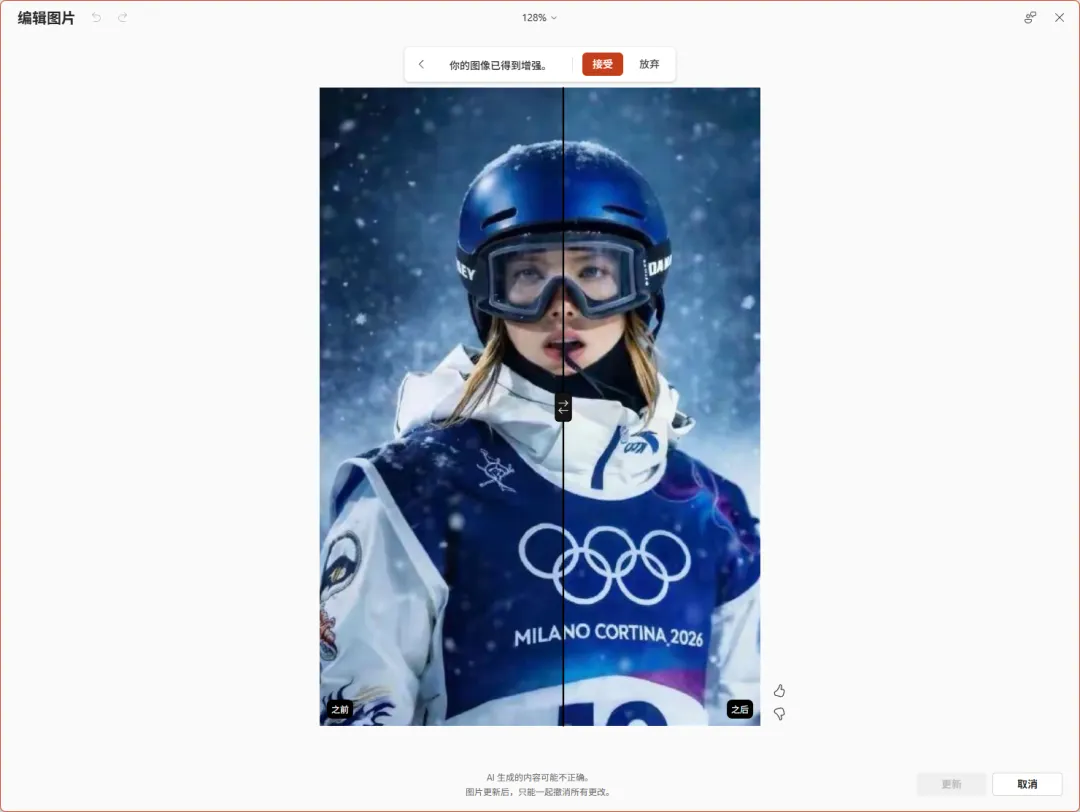
Task: Accept enhancement with 接受 button
Action: click(603, 64)
